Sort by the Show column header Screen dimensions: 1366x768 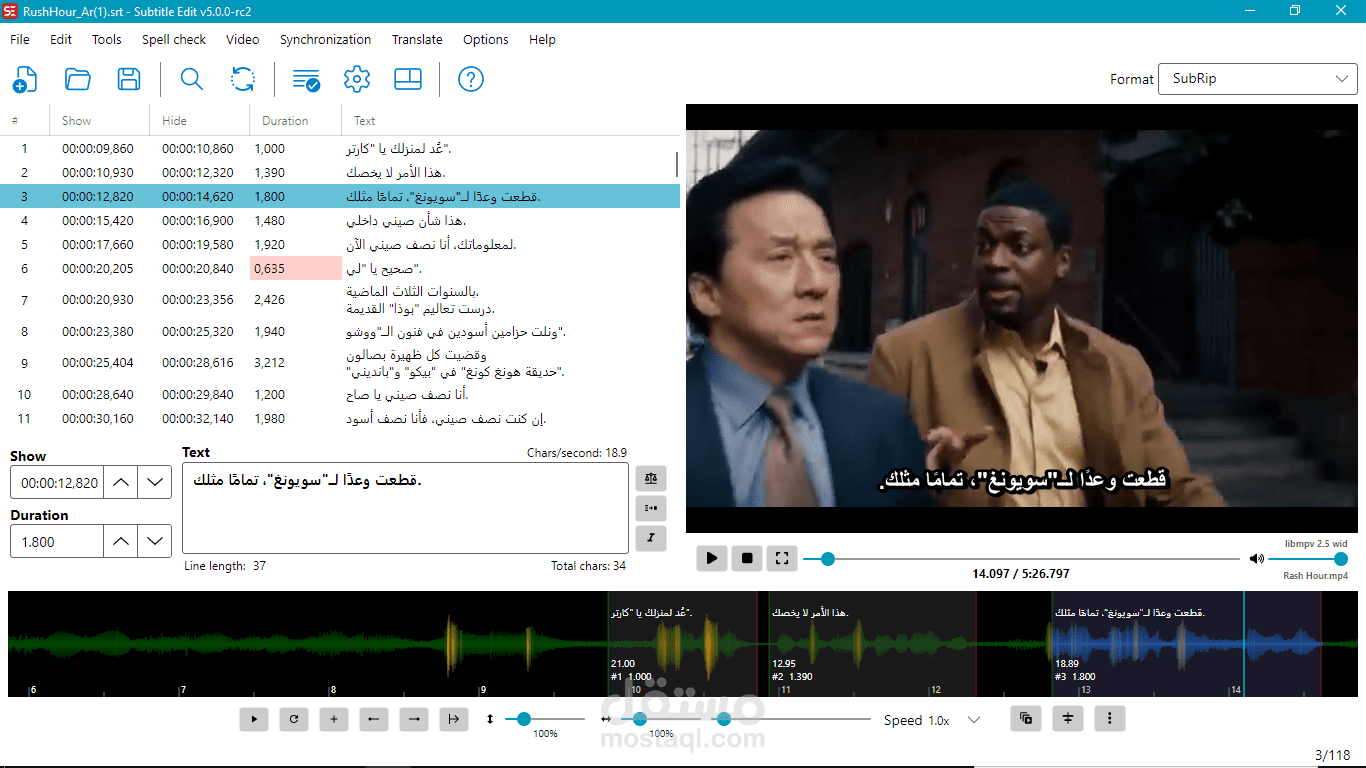[99, 121]
